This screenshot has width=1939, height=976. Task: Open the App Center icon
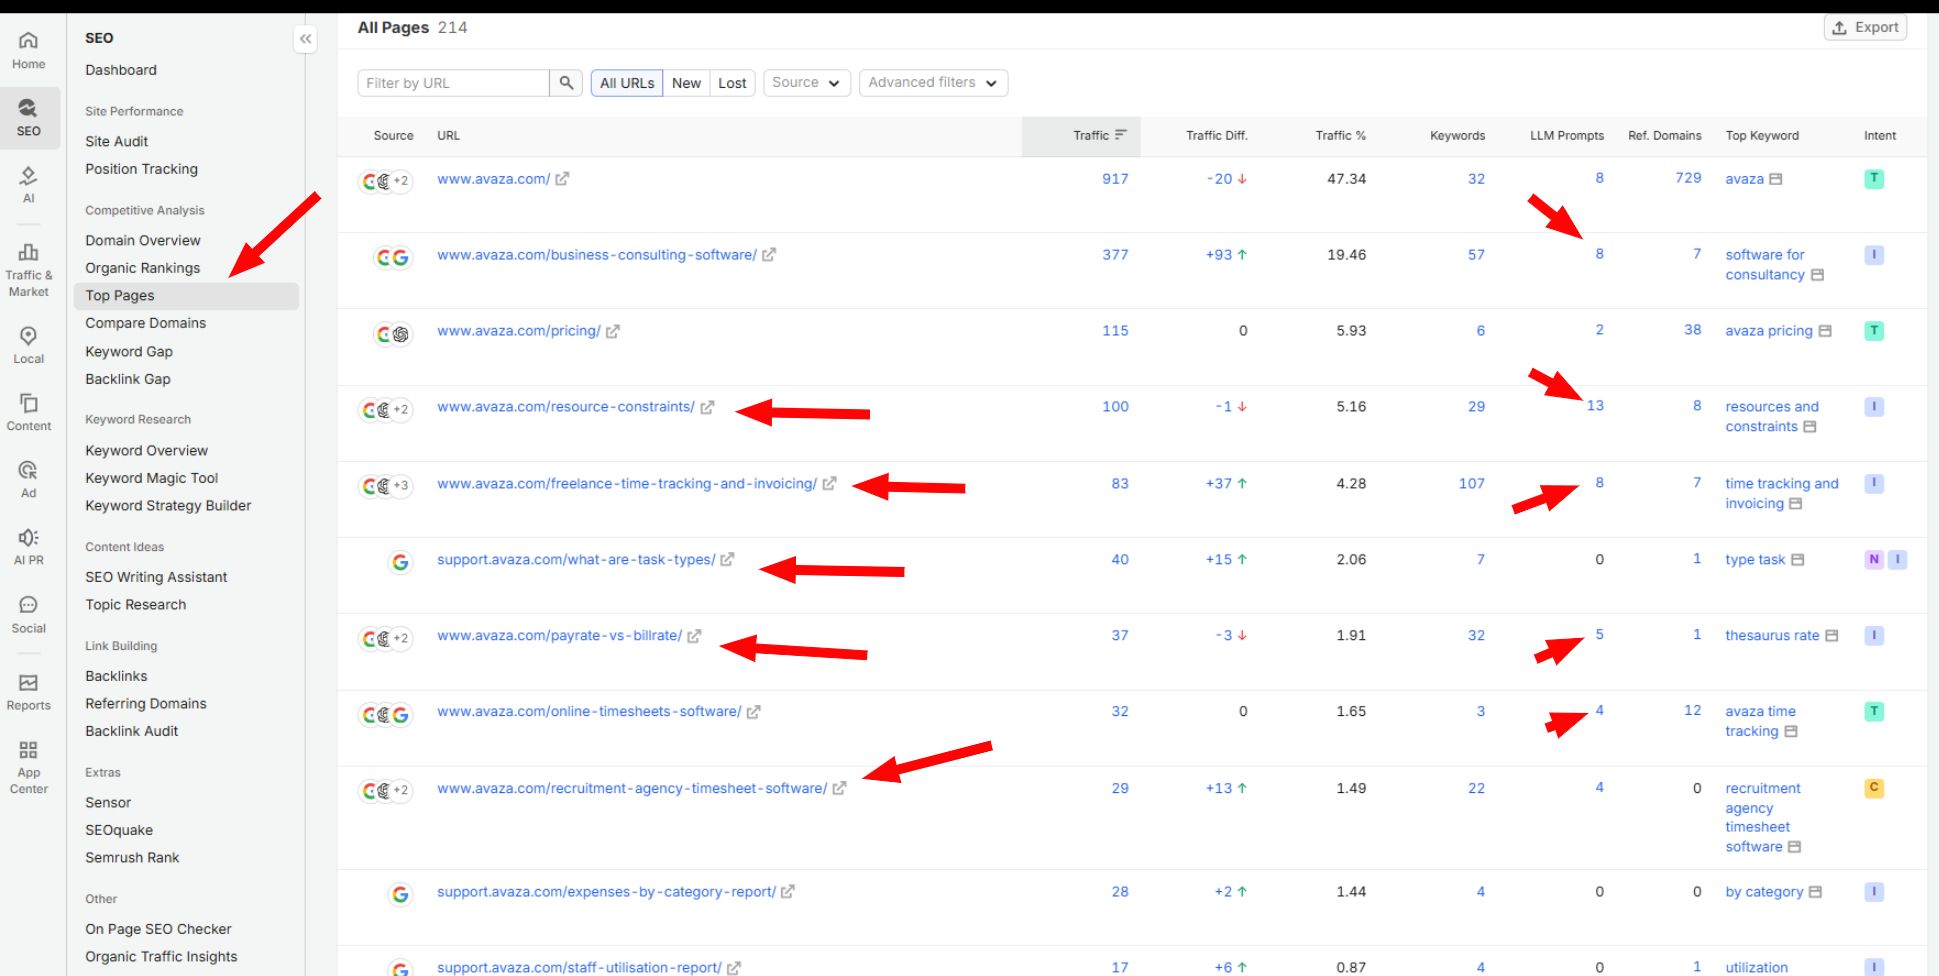coord(28,750)
